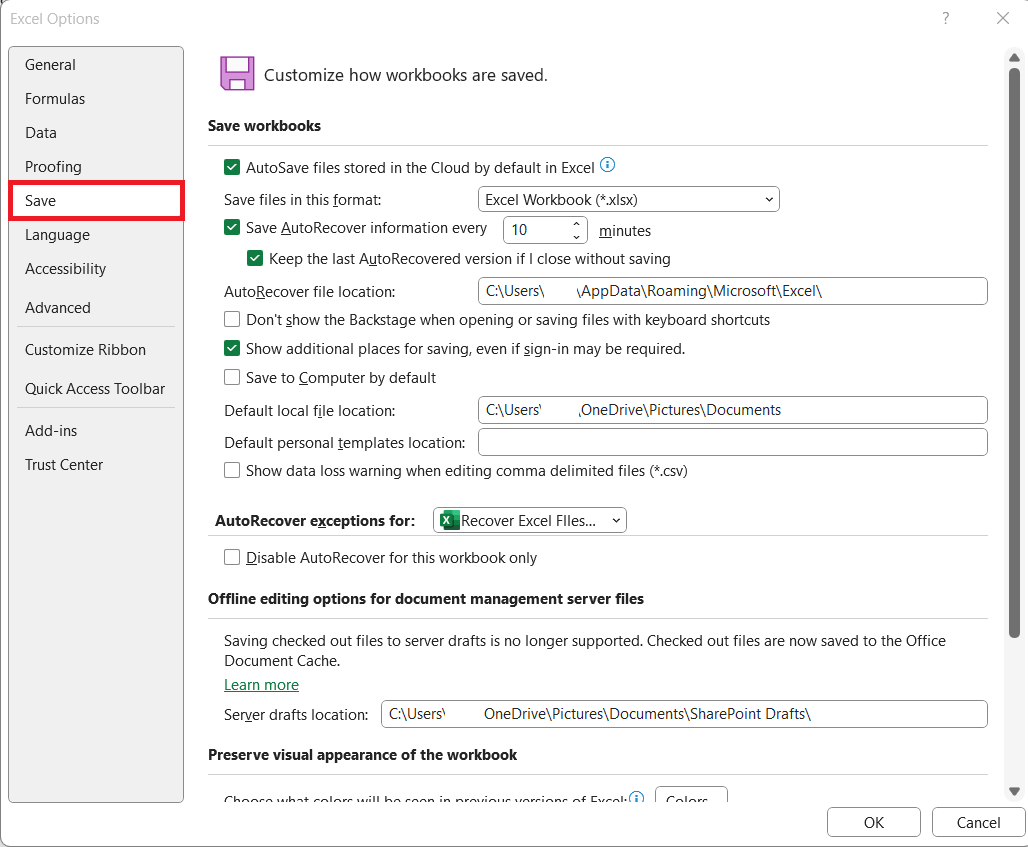1028x847 pixels.
Task: Open Trust Center settings
Action: [x=96, y=465]
